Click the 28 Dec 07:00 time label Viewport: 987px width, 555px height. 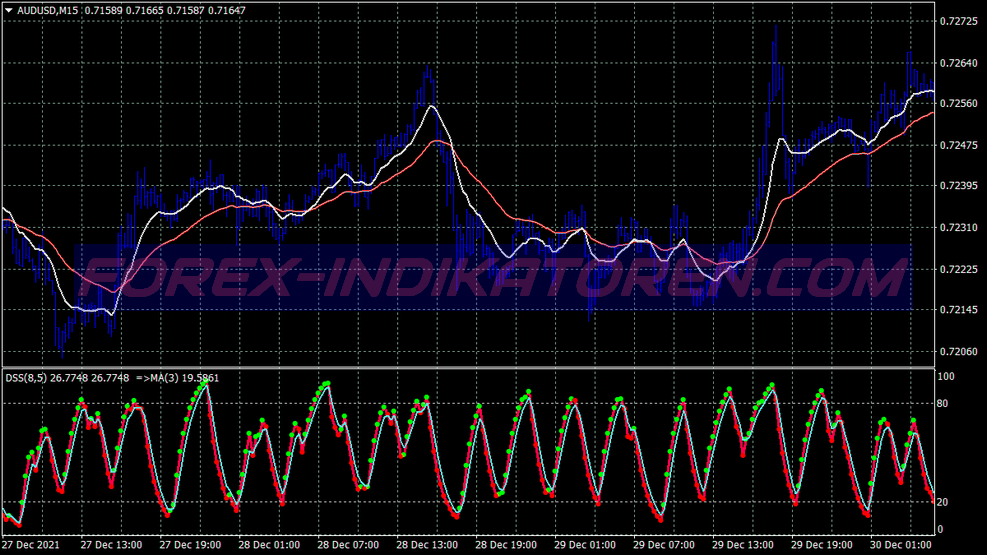(348, 544)
